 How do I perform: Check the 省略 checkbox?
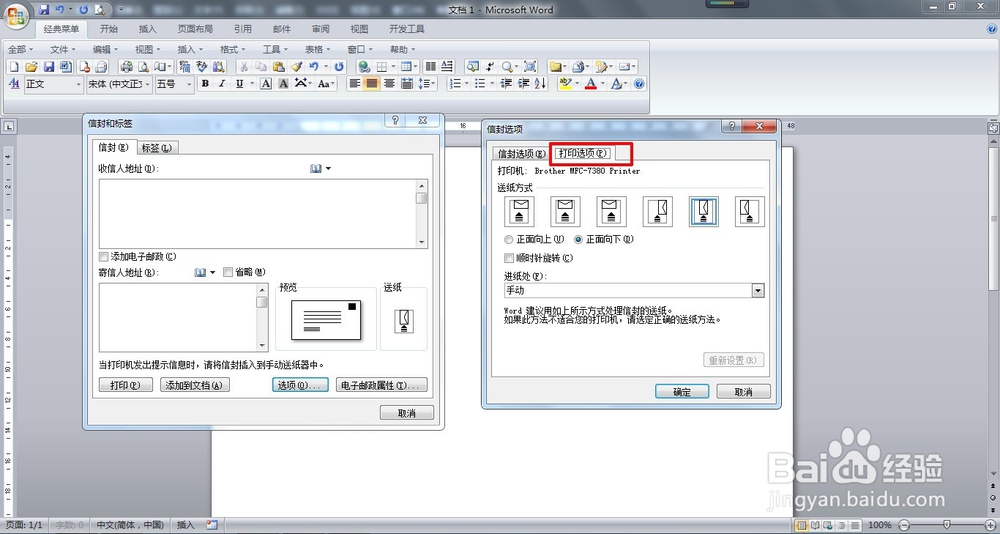pyautogui.click(x=228, y=272)
